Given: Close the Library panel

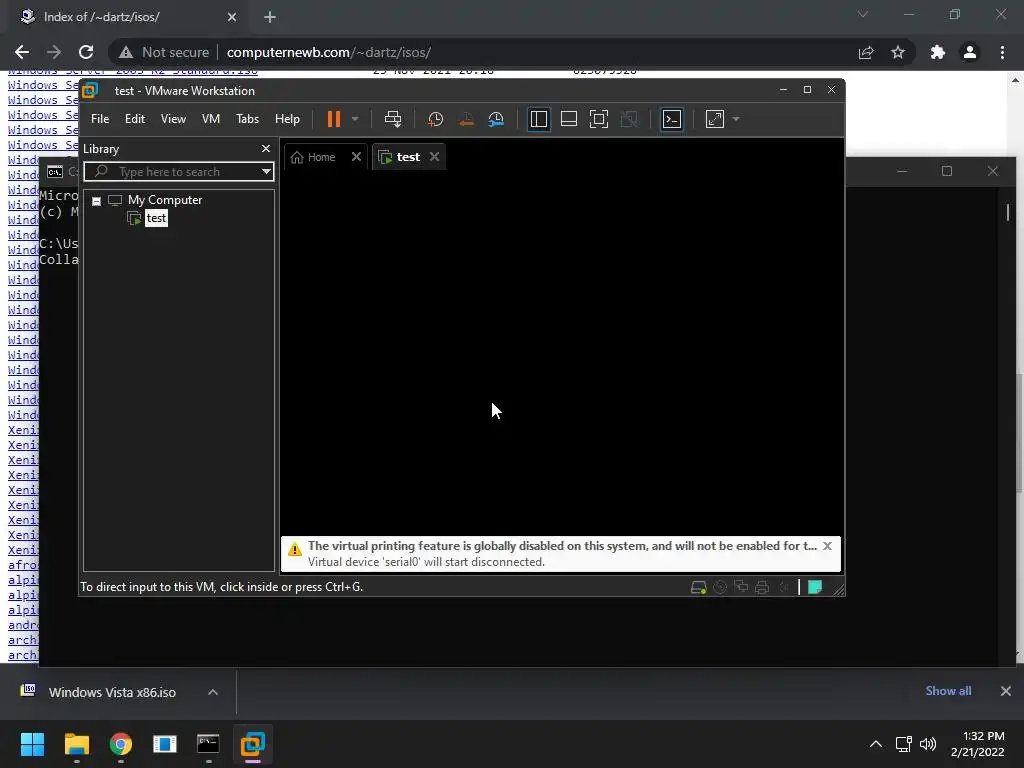Looking at the screenshot, I should pos(266,149).
